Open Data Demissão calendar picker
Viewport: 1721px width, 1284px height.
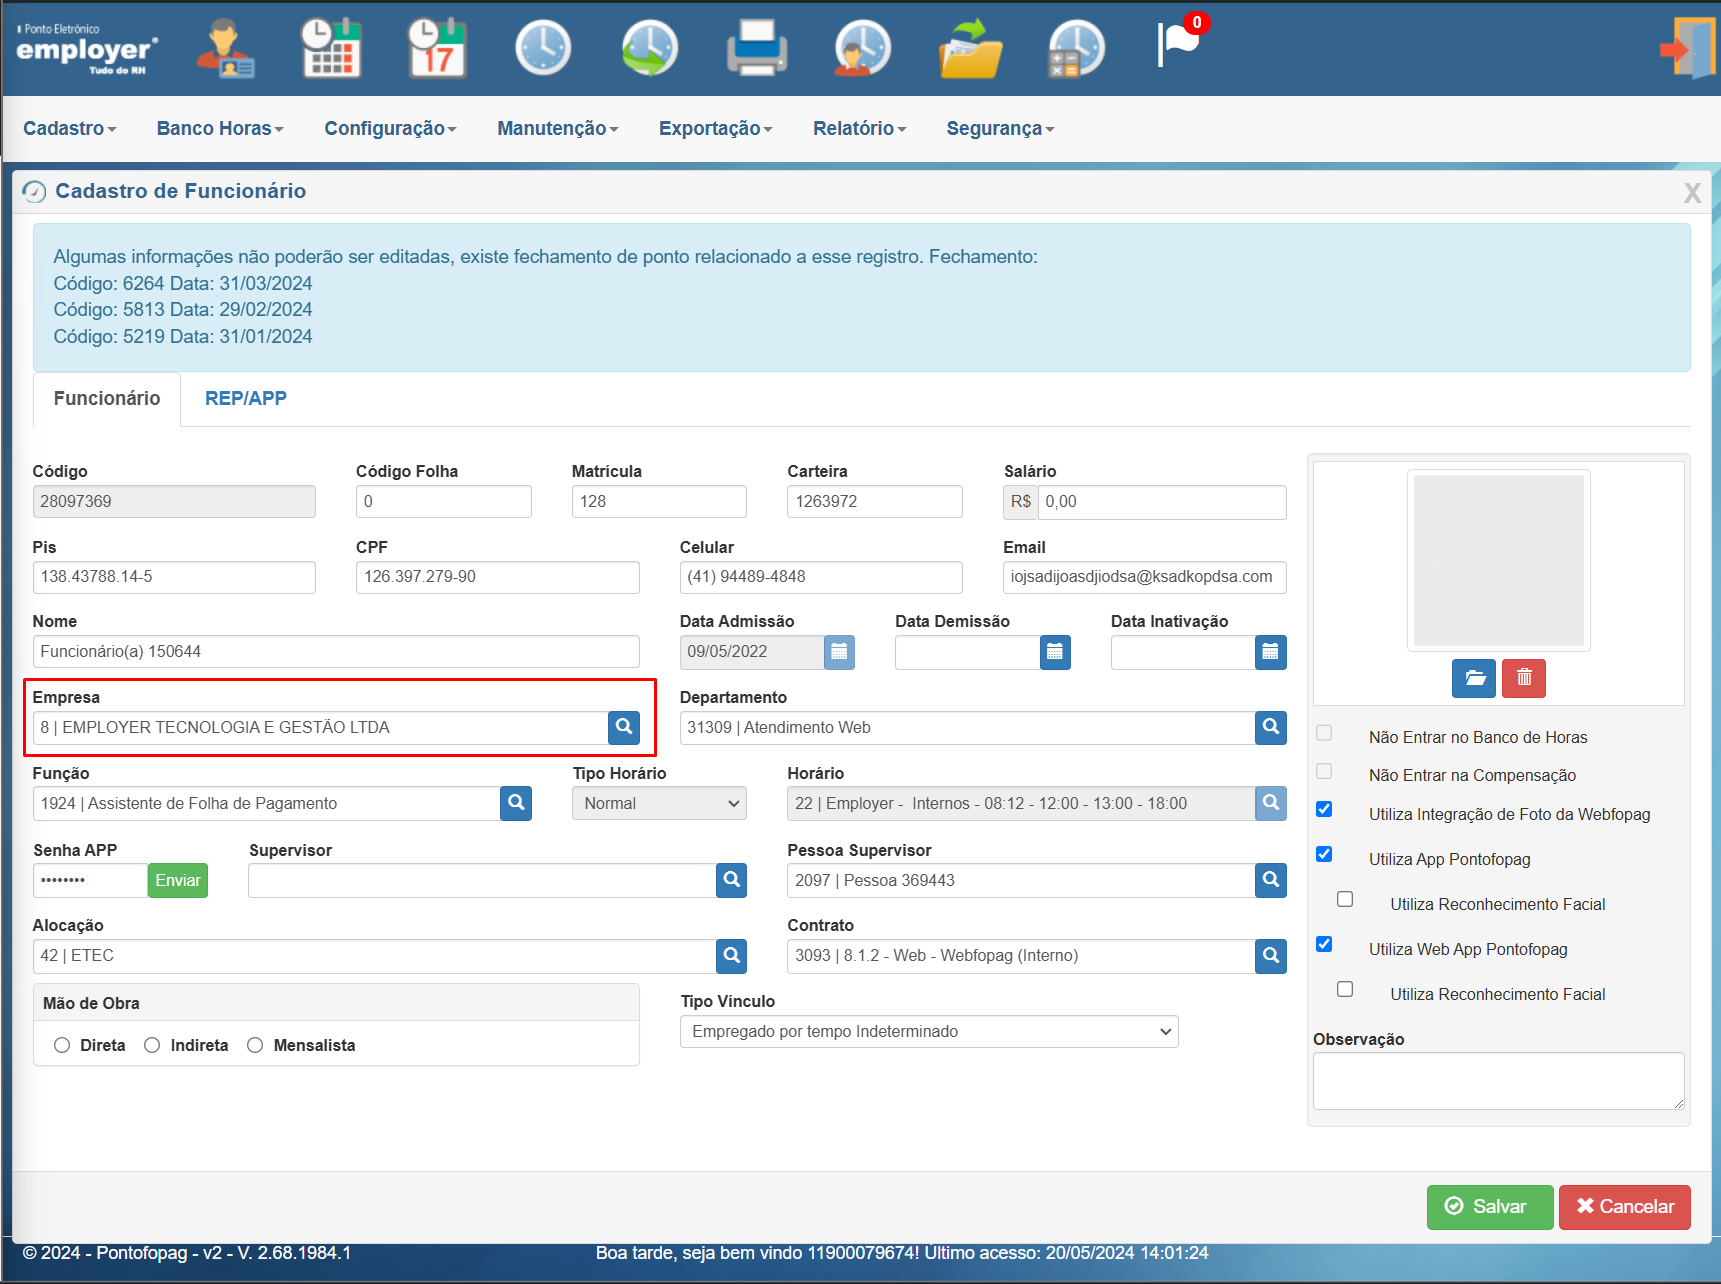tap(1055, 652)
